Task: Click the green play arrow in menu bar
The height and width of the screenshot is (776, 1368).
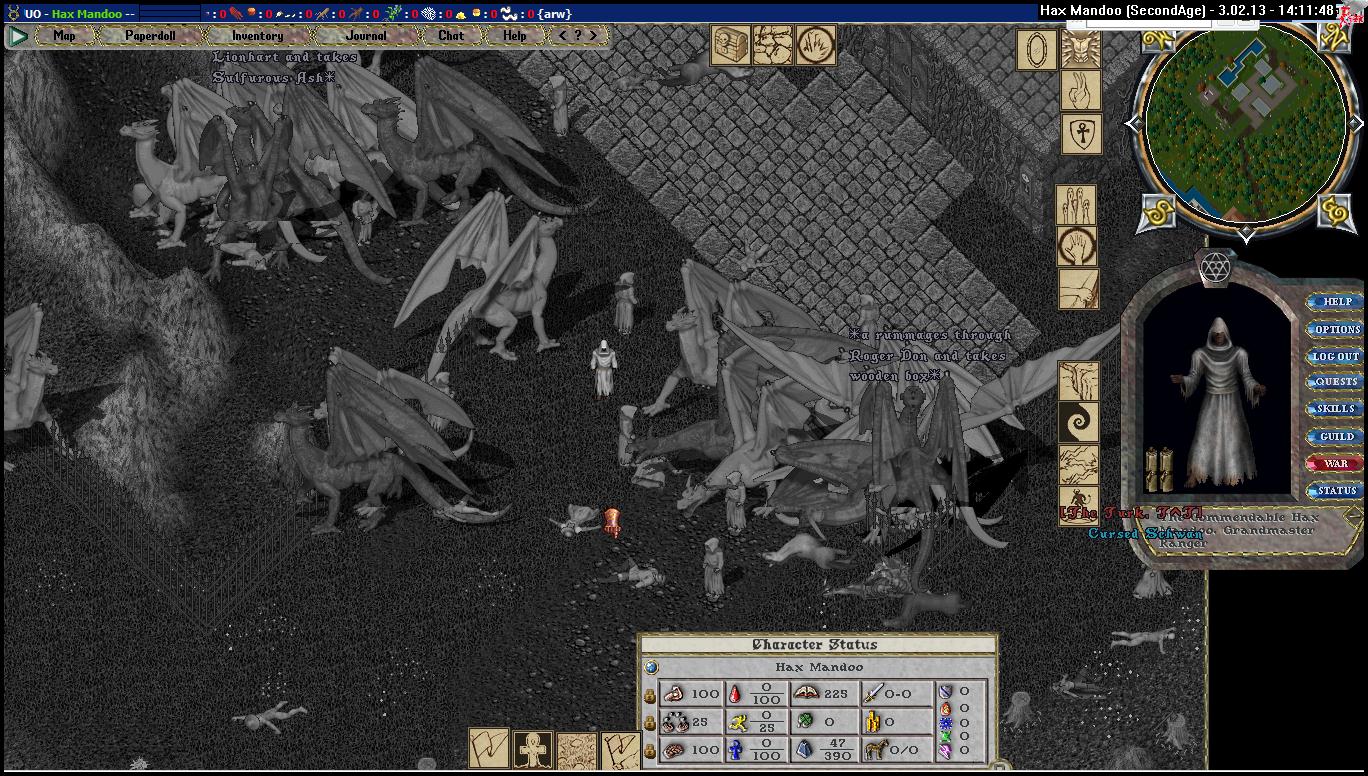Action: (x=18, y=36)
